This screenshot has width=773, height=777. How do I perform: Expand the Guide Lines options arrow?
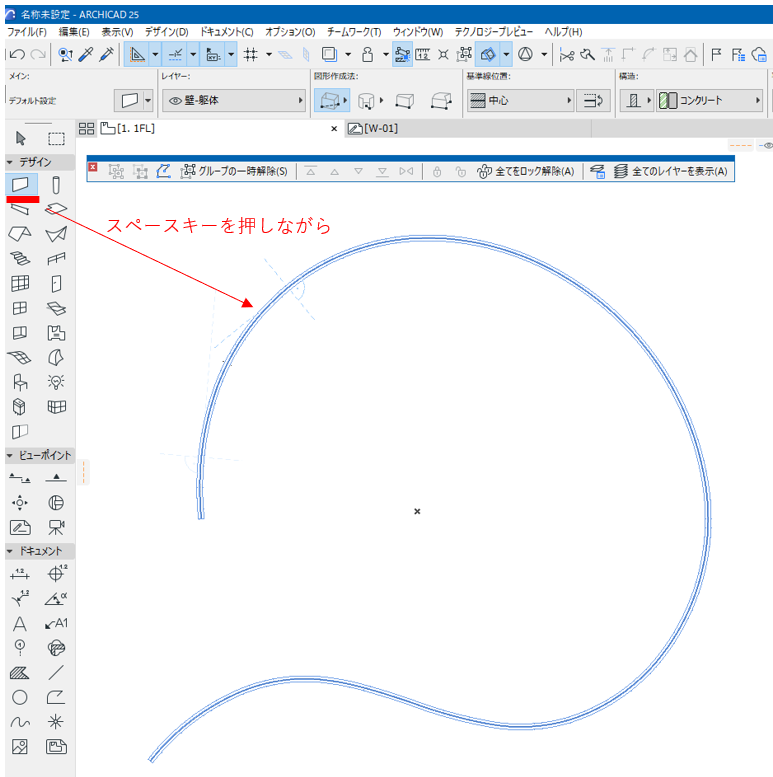(155, 54)
